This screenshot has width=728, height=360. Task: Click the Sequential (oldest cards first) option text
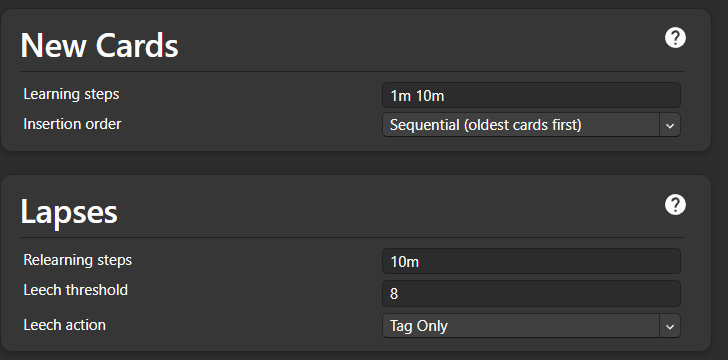coord(486,125)
